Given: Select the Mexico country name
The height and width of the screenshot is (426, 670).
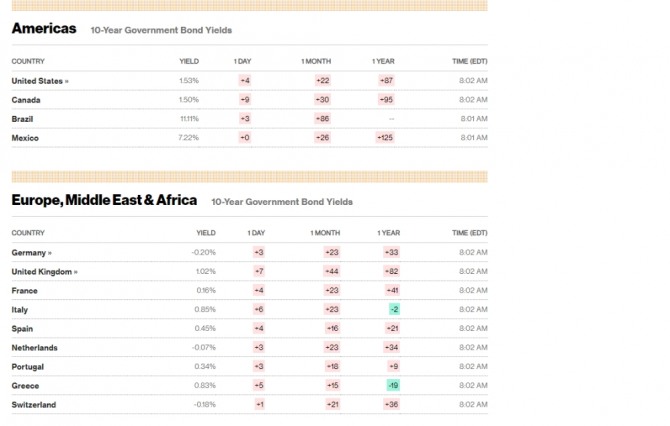Looking at the screenshot, I should pyautogui.click(x=25, y=138).
